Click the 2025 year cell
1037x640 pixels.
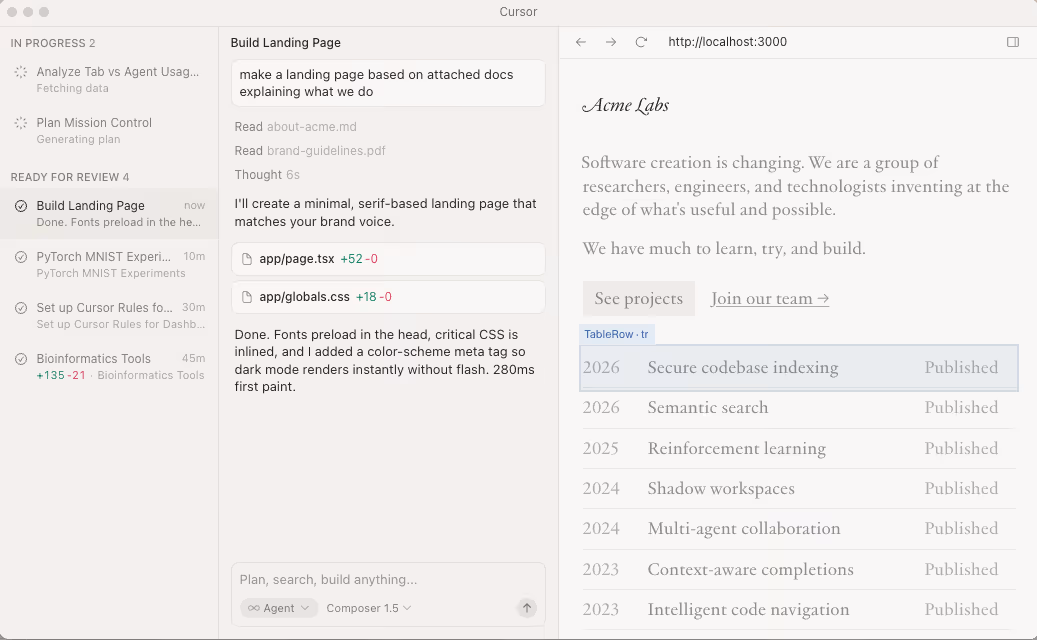pos(601,449)
